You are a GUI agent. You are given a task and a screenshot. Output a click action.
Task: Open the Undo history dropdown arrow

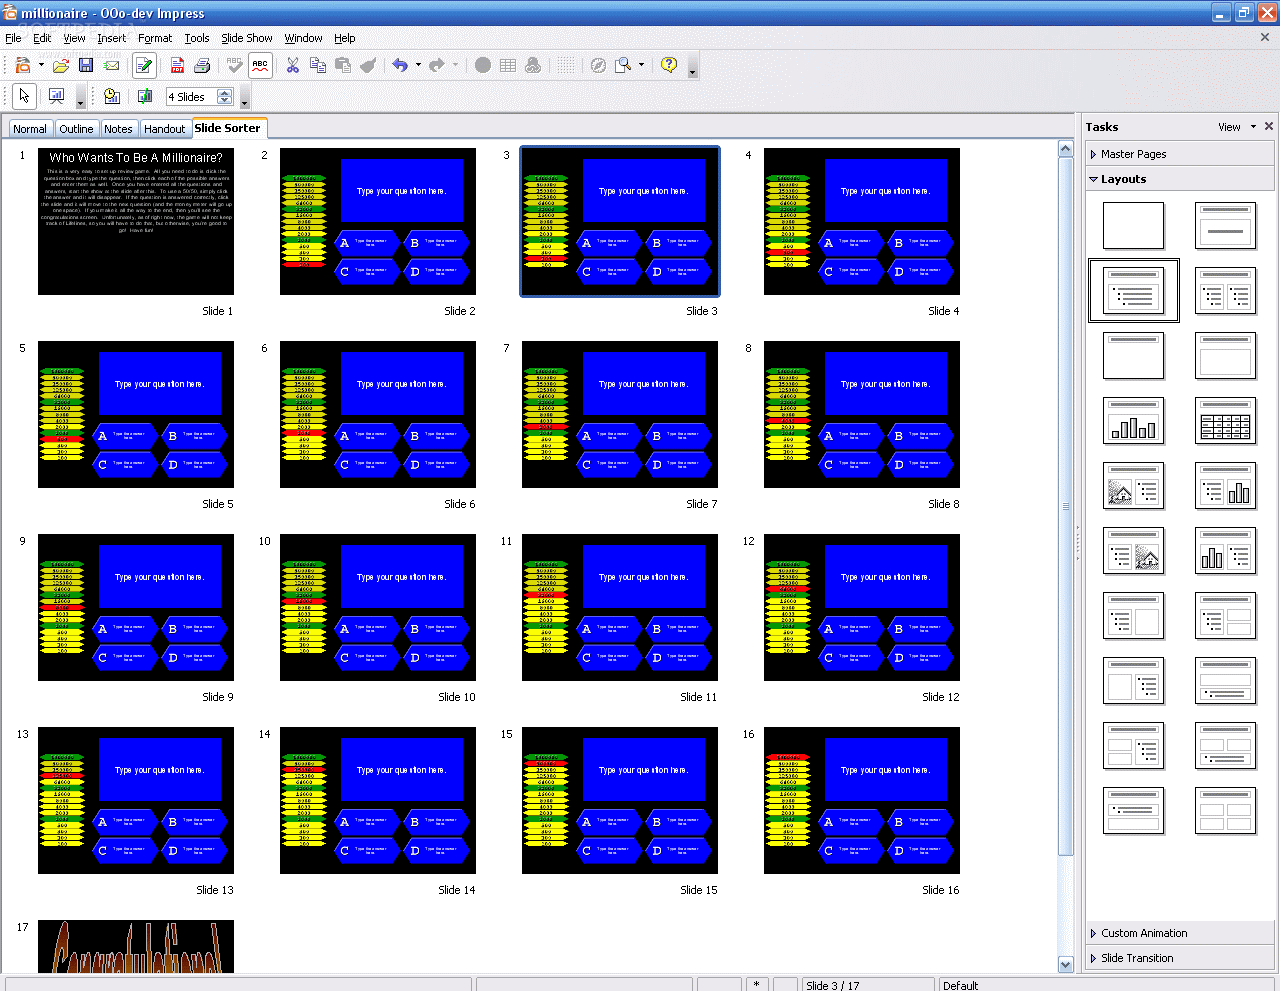coord(418,65)
